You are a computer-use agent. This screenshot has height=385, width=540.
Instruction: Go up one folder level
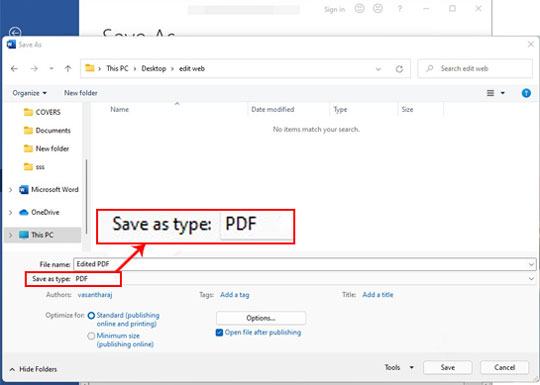68,69
